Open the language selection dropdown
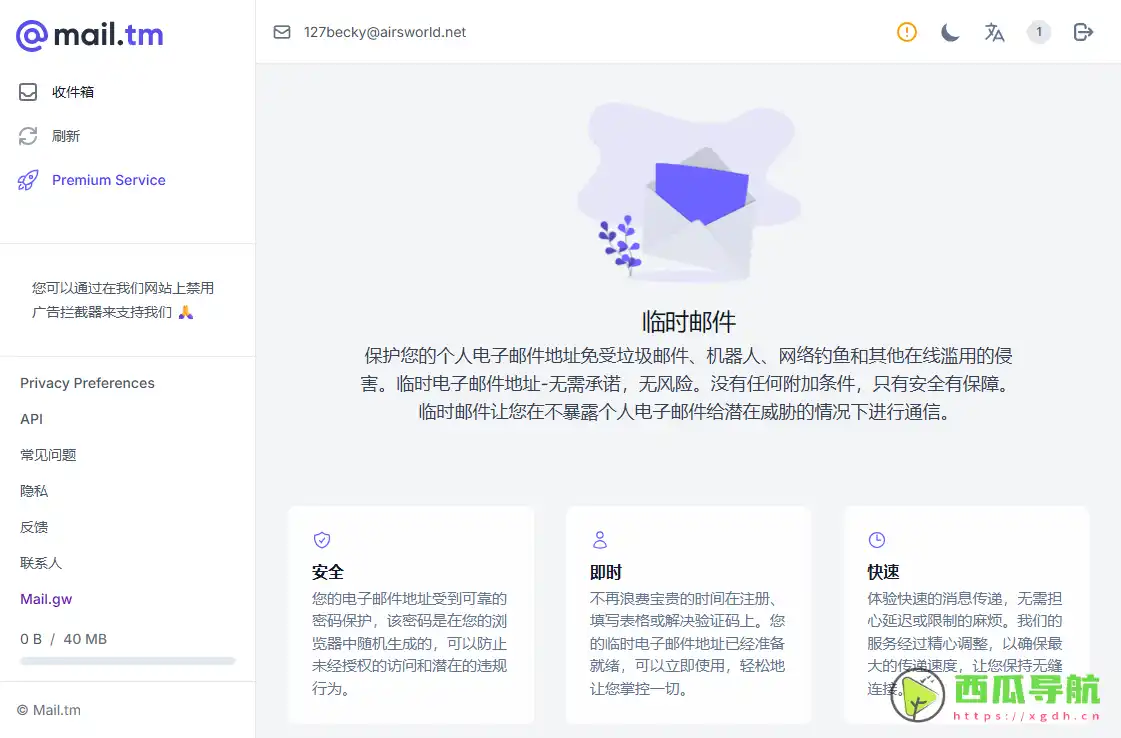 tap(994, 32)
